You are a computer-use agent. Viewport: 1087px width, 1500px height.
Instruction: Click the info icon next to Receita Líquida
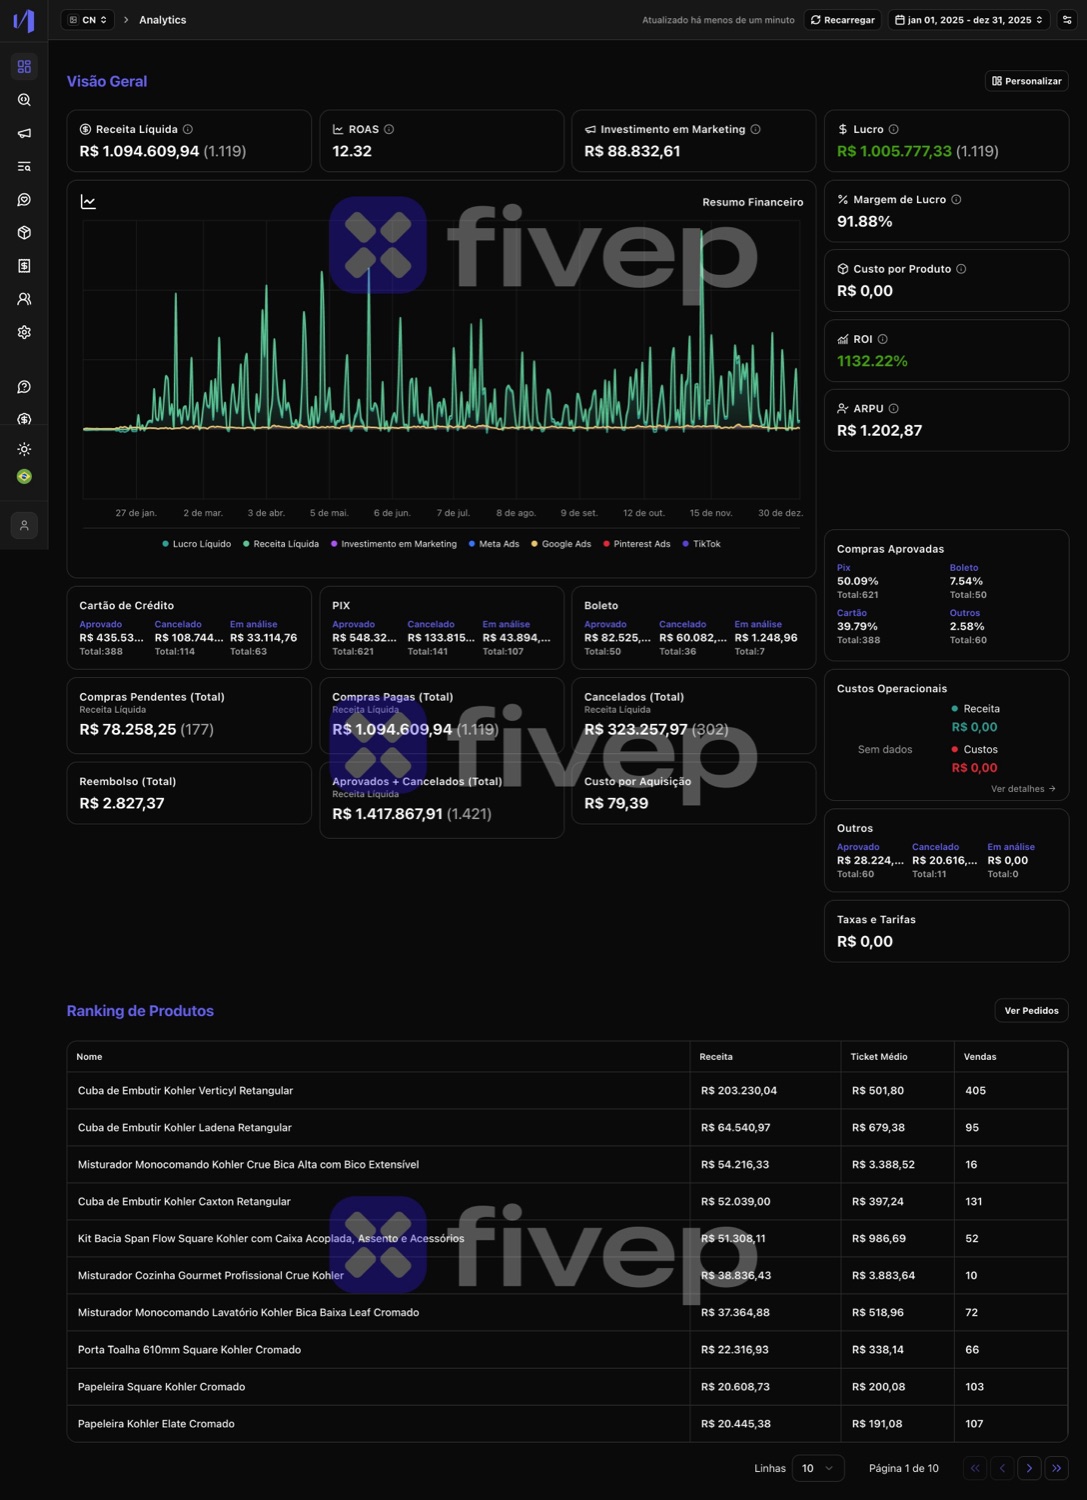[x=188, y=129]
